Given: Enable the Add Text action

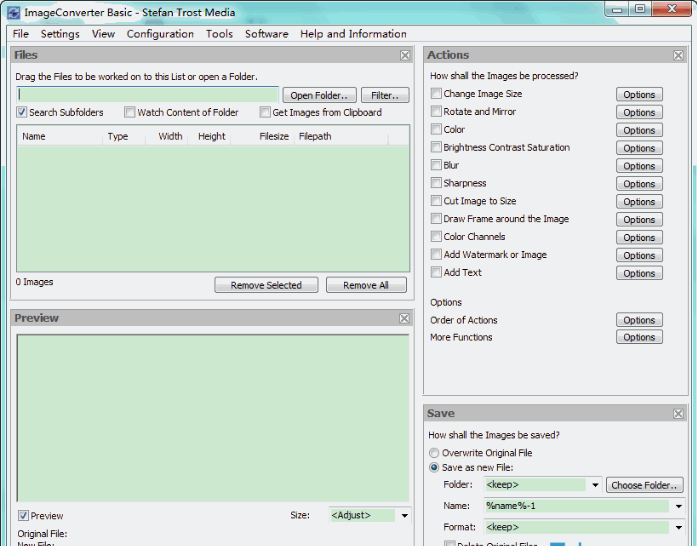Looking at the screenshot, I should [436, 272].
